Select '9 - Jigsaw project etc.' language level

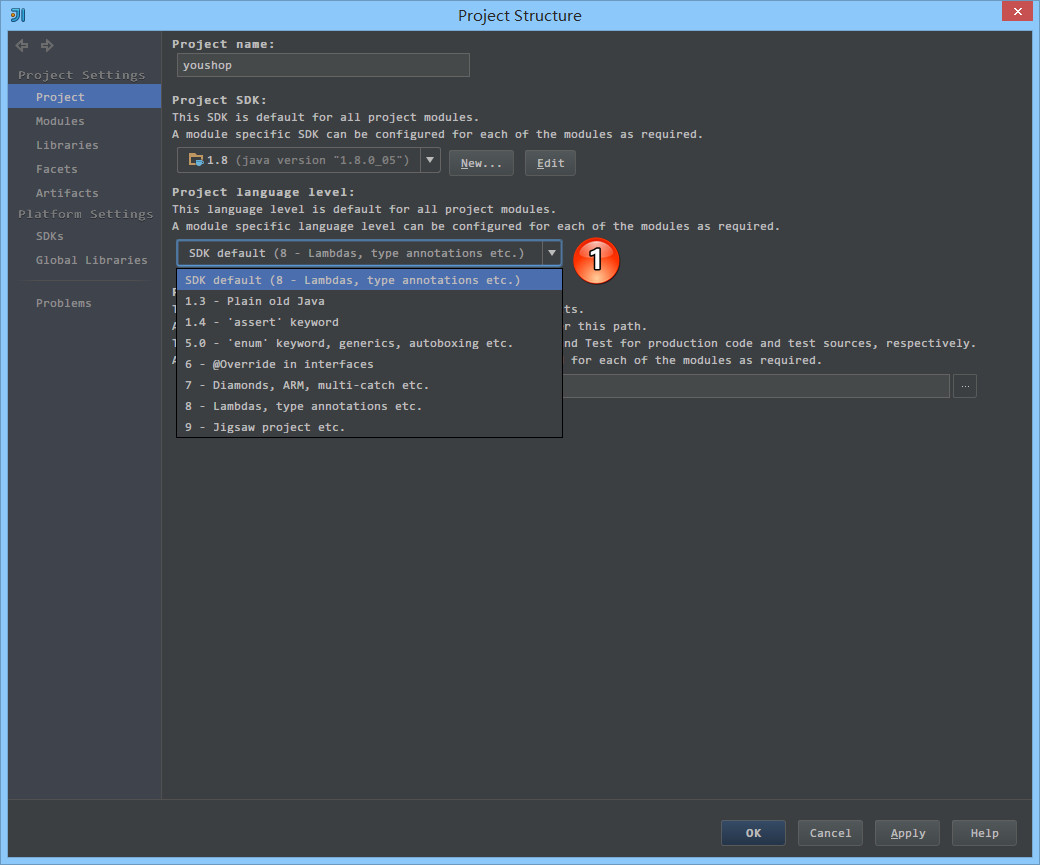(x=265, y=427)
